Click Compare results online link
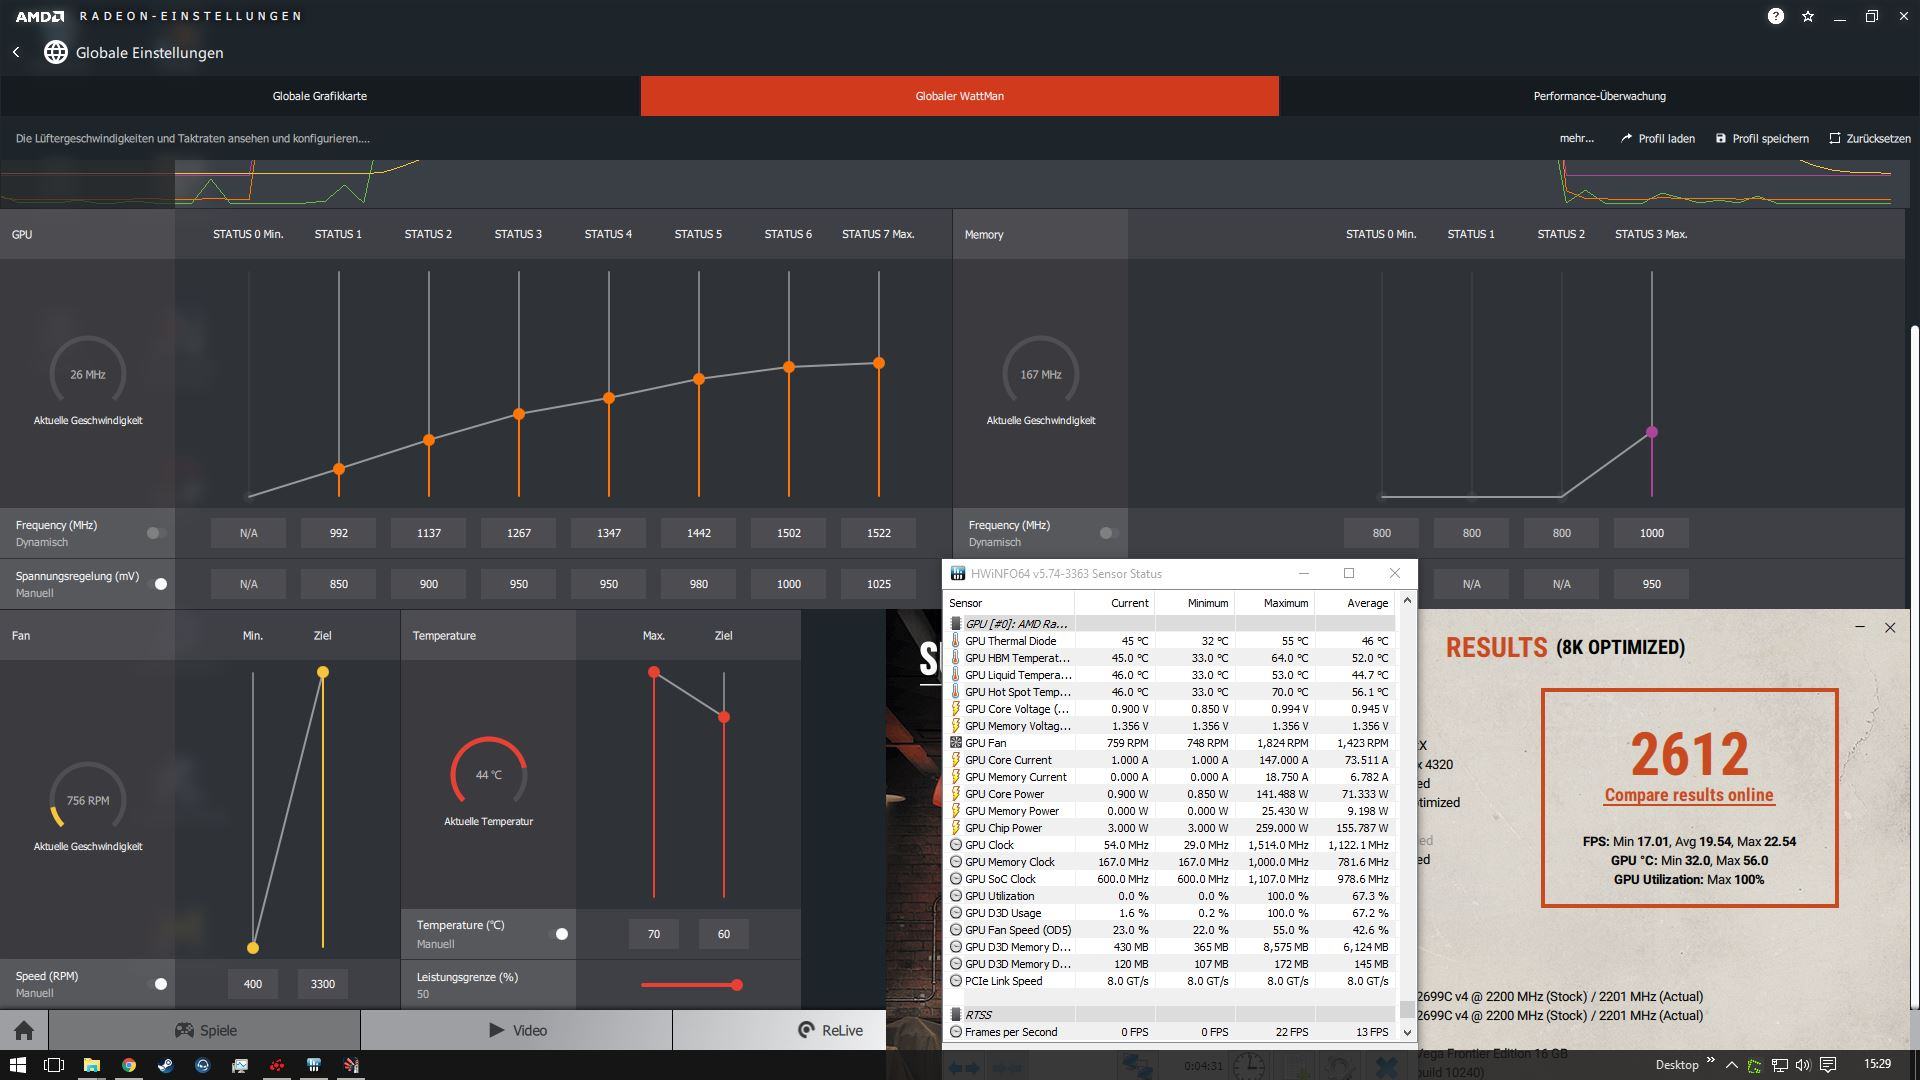 [1689, 795]
